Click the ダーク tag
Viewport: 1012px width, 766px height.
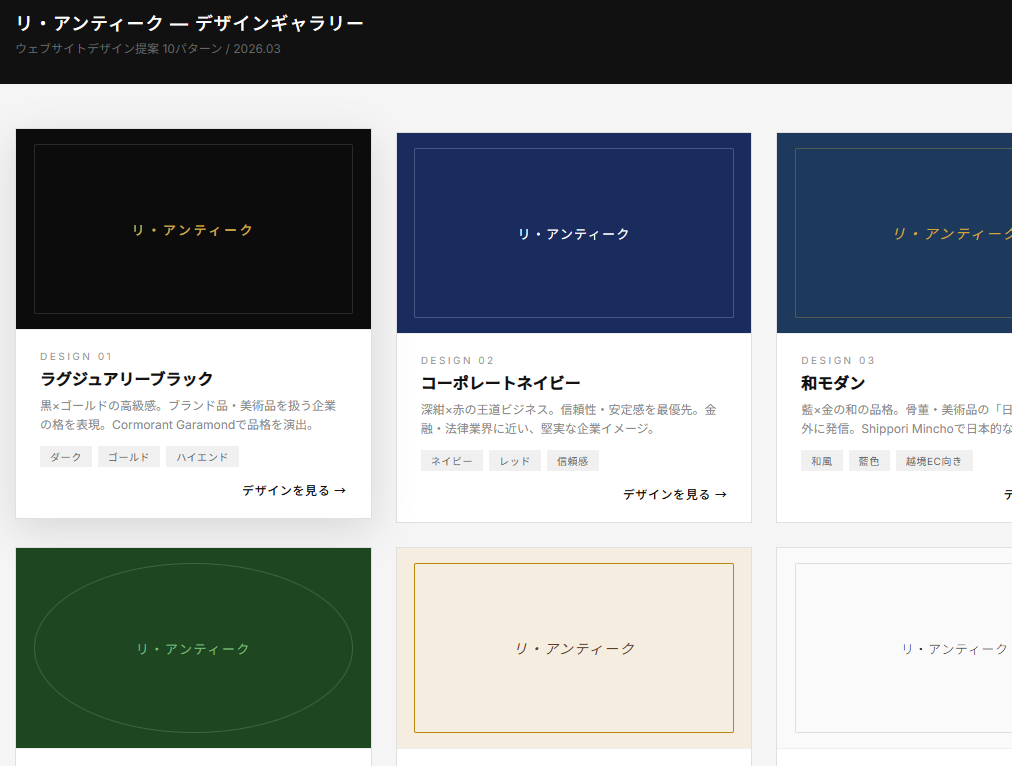[x=66, y=457]
